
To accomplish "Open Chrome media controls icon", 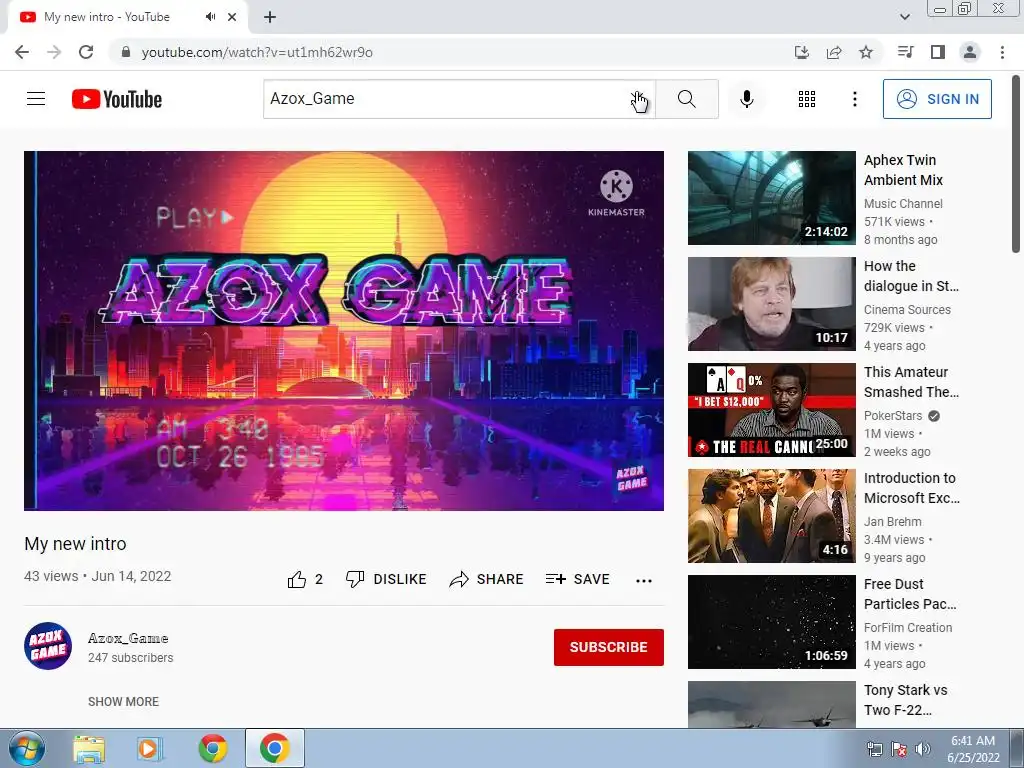I will tap(905, 52).
